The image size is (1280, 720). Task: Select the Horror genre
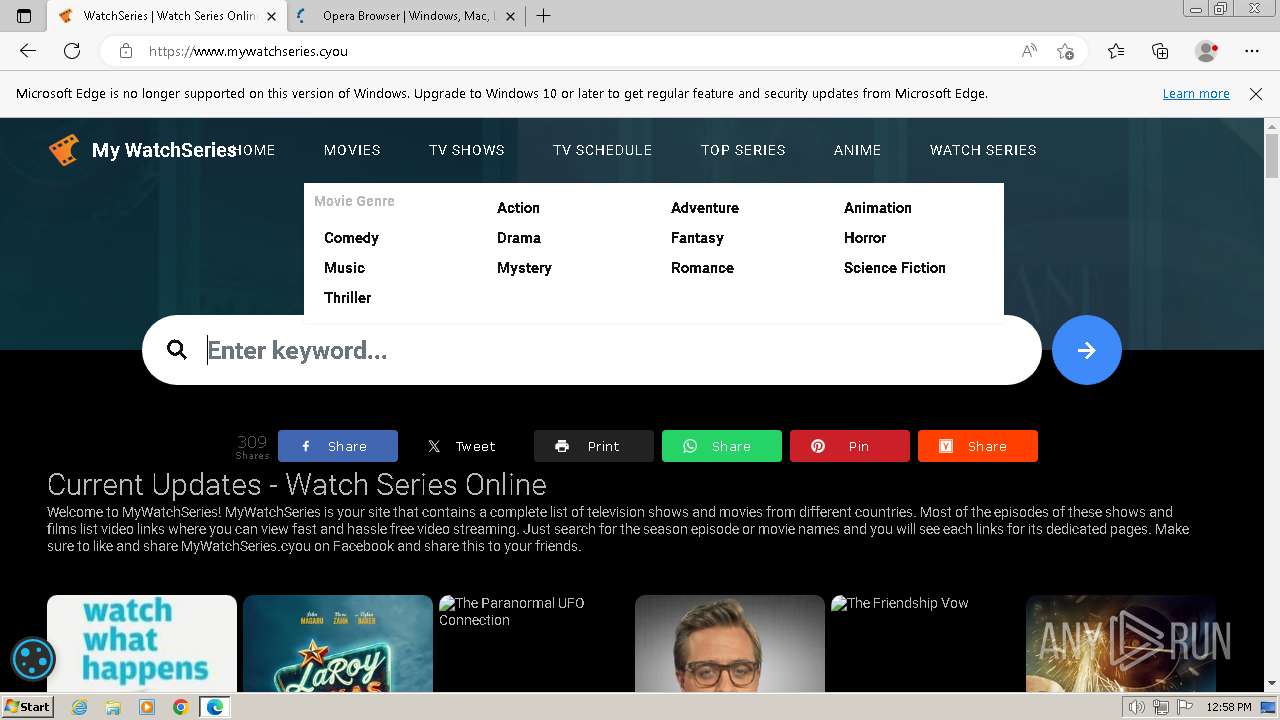865,238
